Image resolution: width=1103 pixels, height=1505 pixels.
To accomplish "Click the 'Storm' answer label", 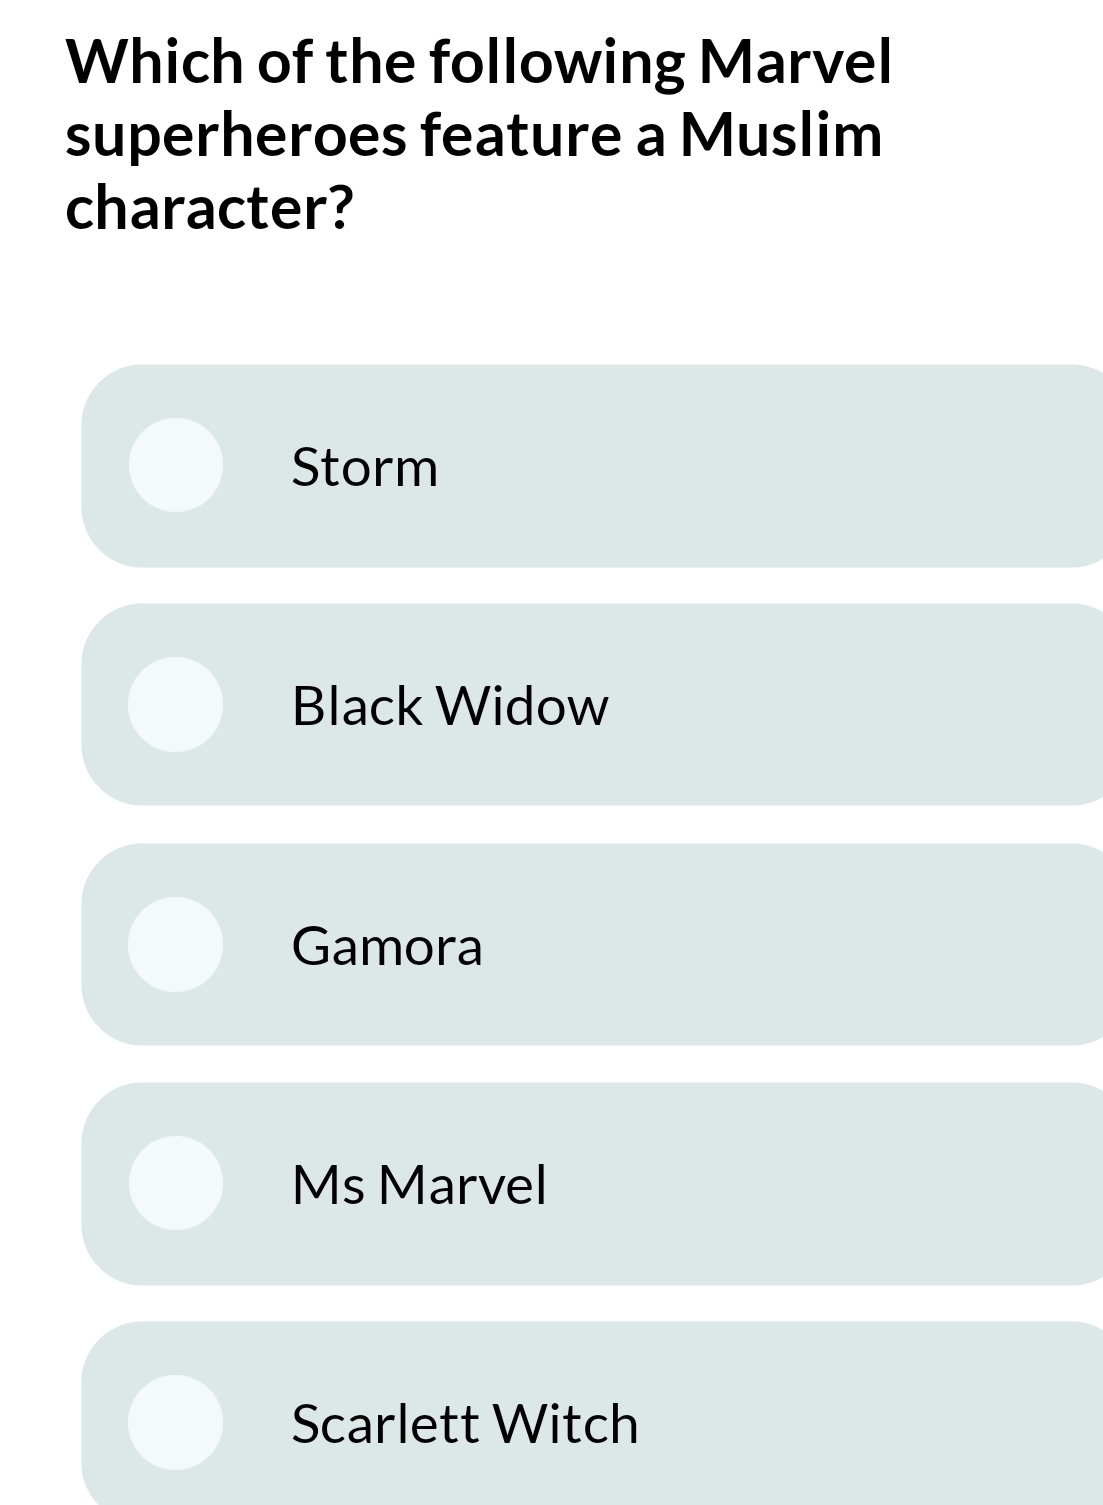I will pyautogui.click(x=364, y=467).
